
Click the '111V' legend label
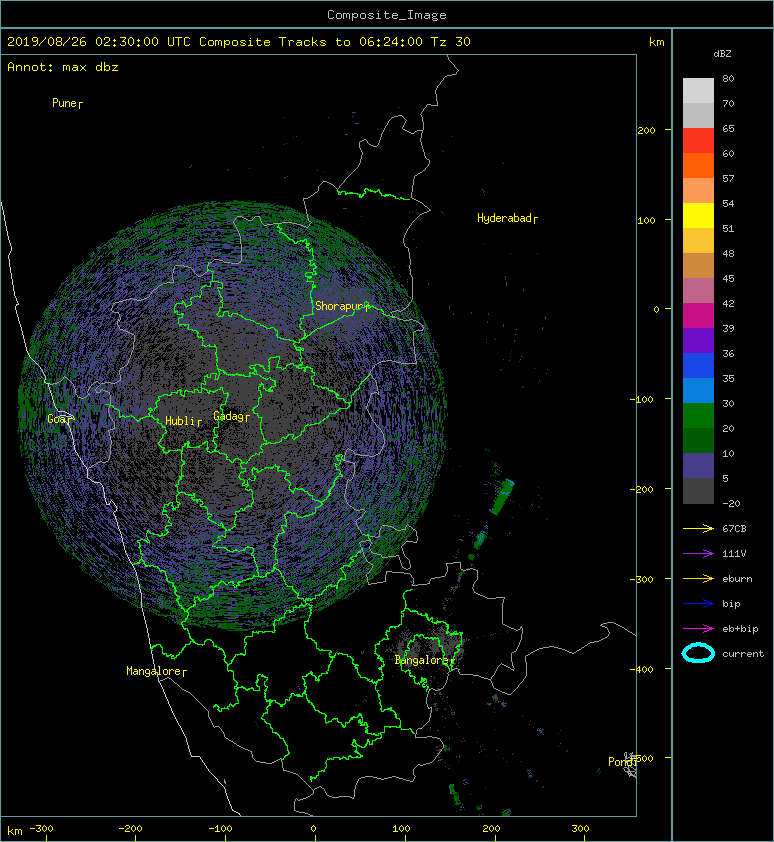(x=734, y=554)
